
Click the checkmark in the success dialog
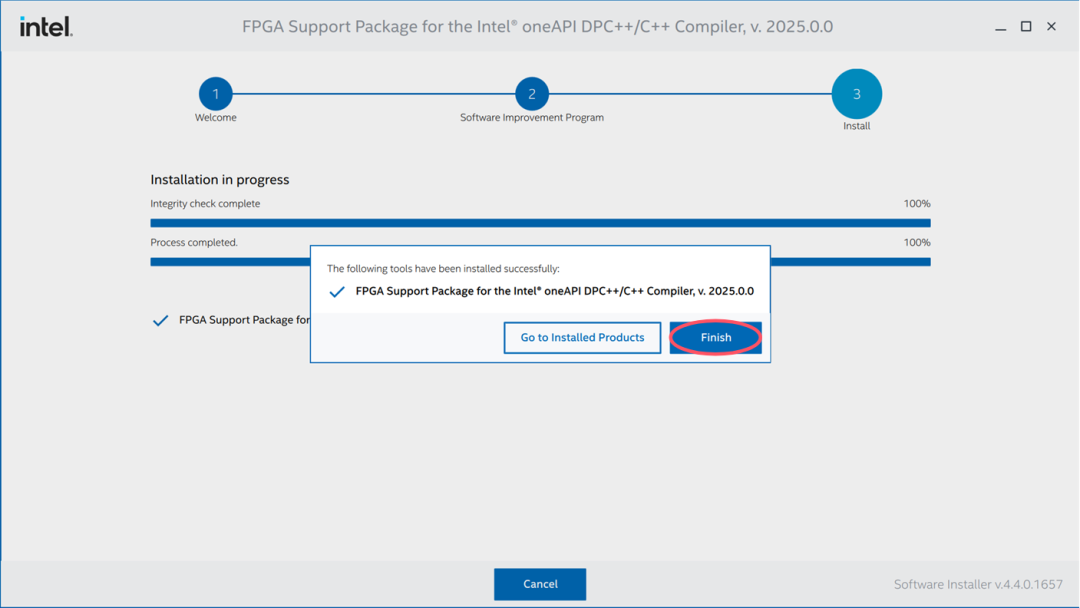[x=337, y=292]
